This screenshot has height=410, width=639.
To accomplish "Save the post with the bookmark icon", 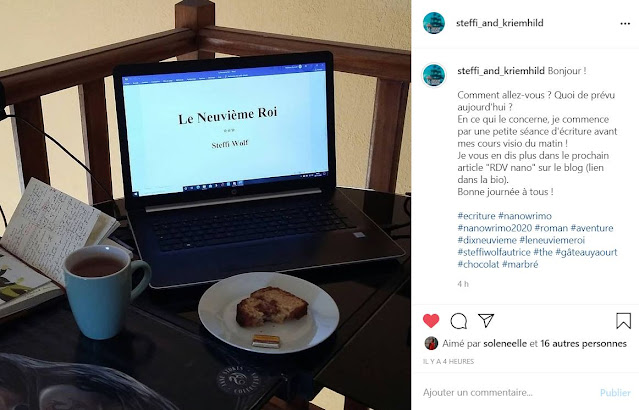I will [x=624, y=321].
